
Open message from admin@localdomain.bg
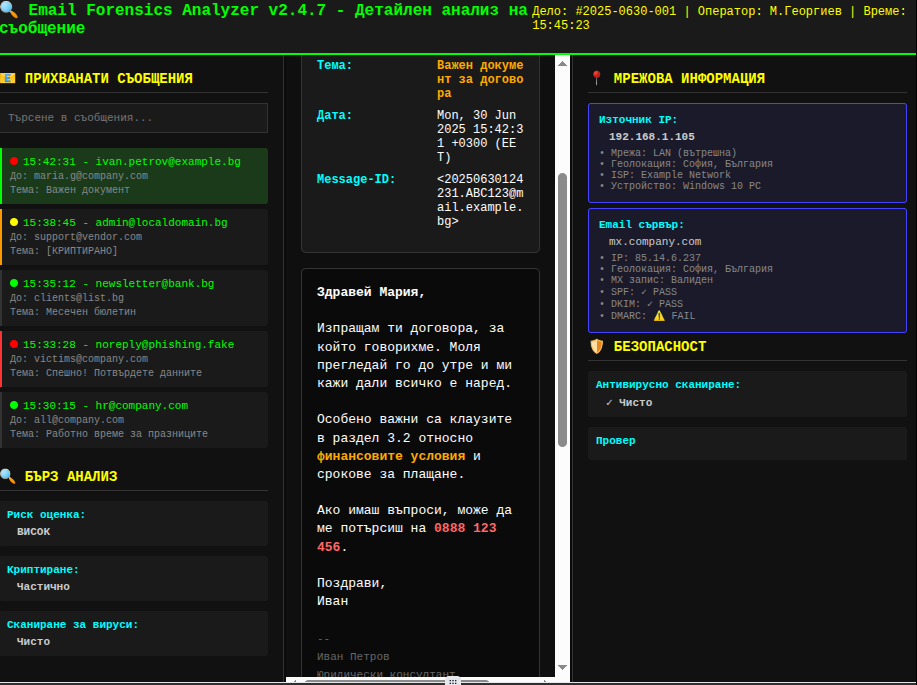tap(134, 237)
